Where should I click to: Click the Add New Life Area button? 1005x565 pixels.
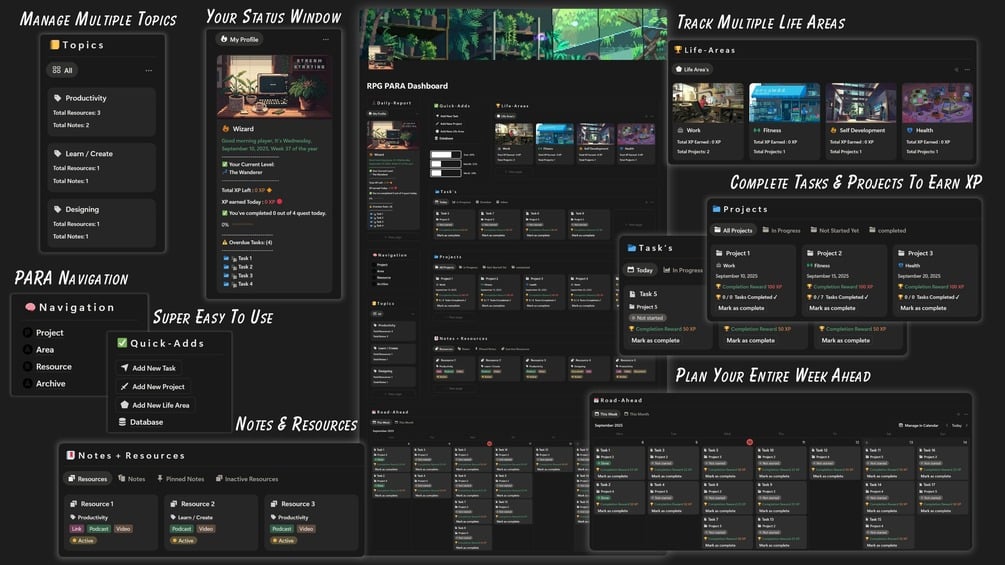156,405
